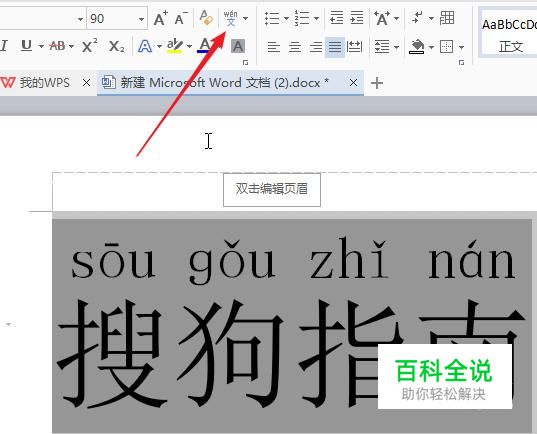This screenshot has width=537, height=434.
Task: Select the 正文 style
Action: click(x=508, y=33)
